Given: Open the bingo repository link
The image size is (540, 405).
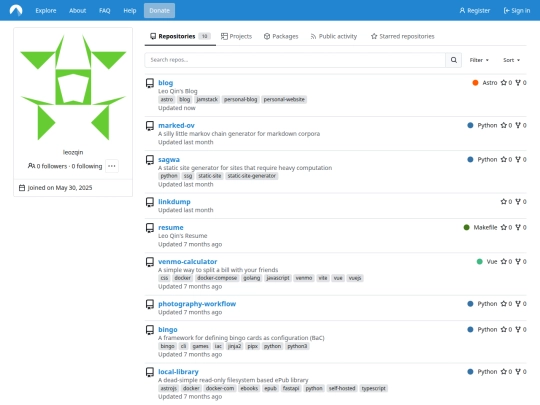Looking at the screenshot, I should (x=168, y=330).
